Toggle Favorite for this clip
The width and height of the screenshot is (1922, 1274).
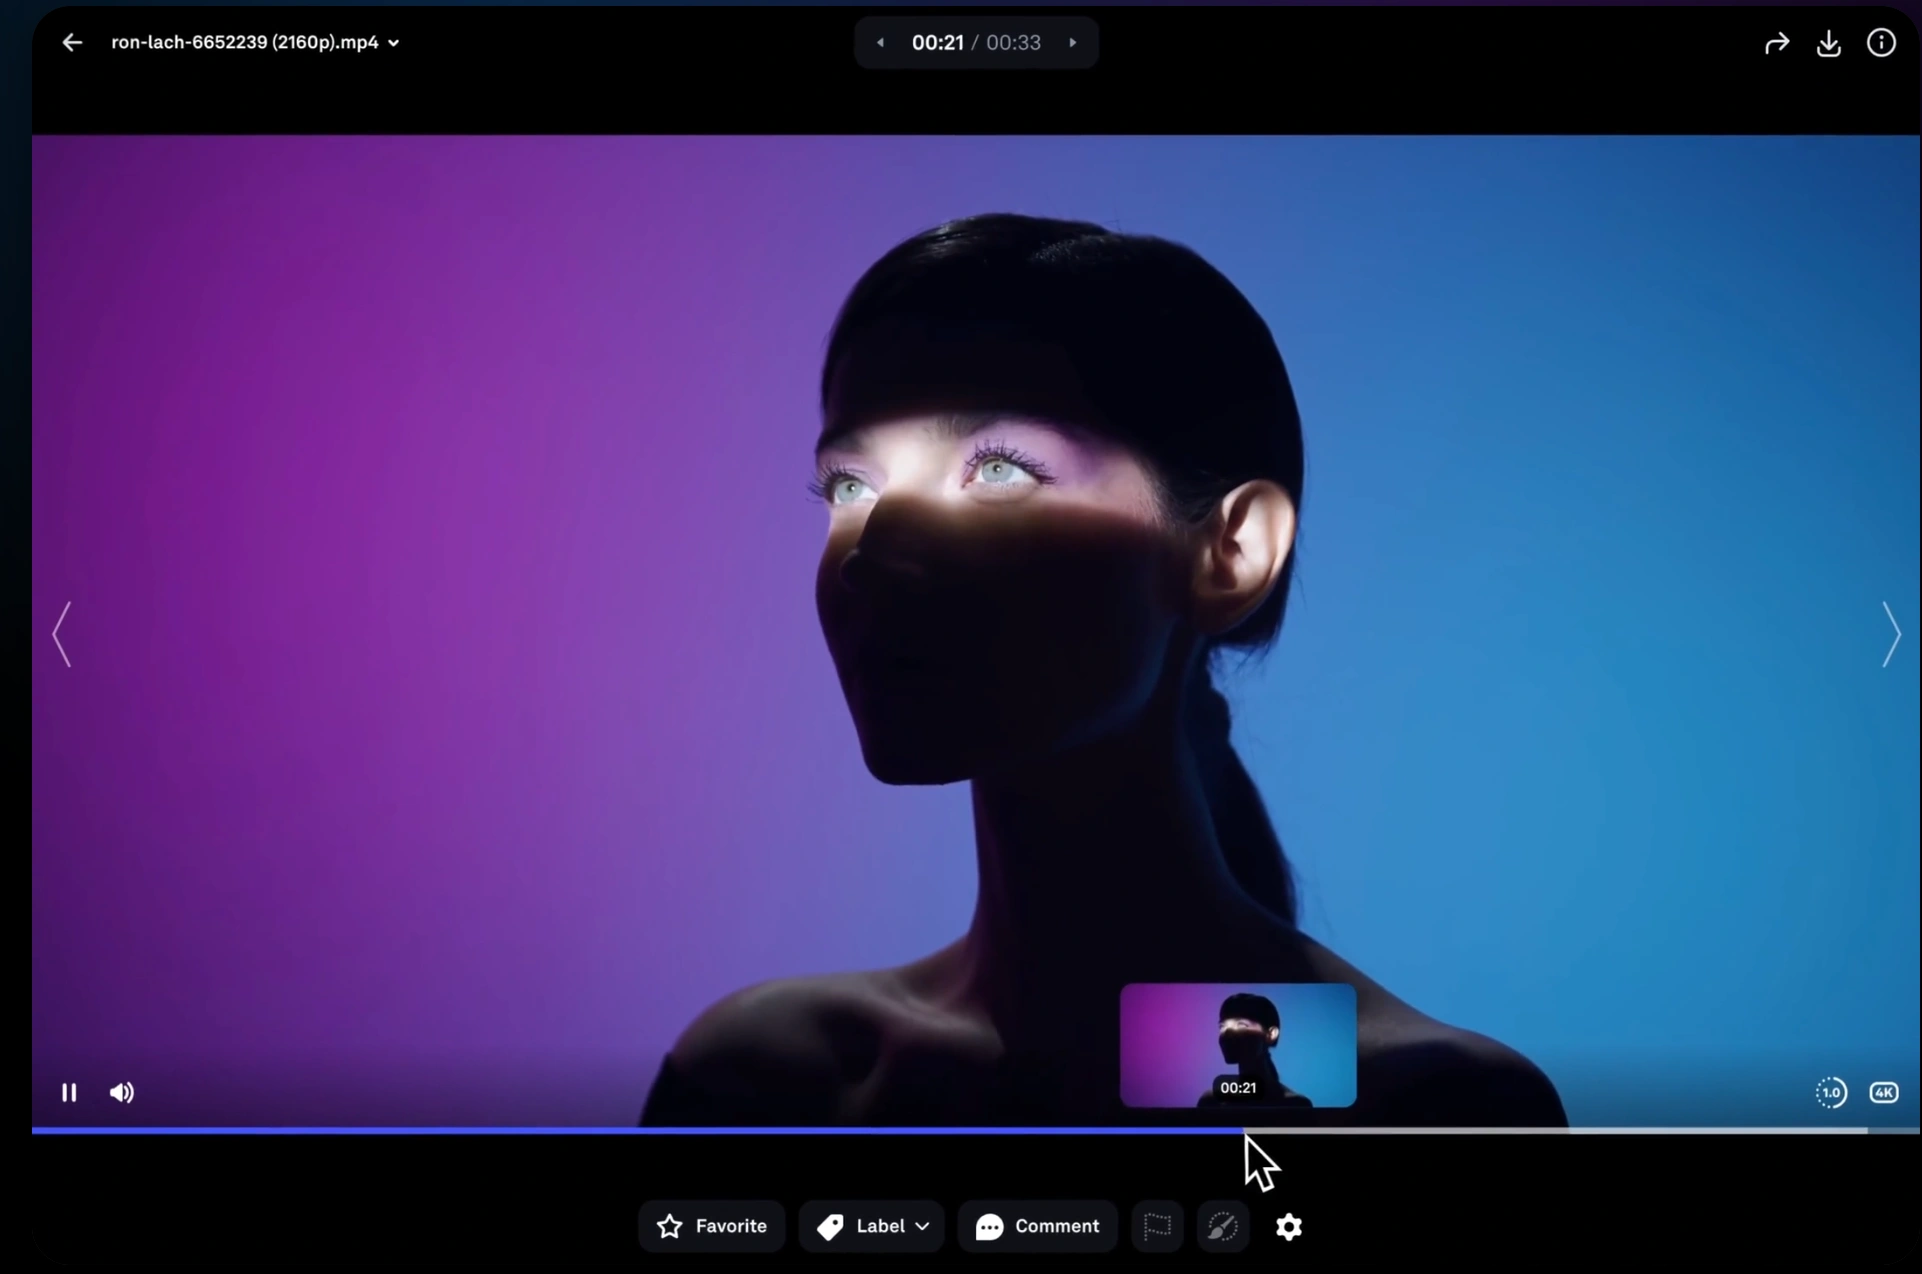point(670,1227)
